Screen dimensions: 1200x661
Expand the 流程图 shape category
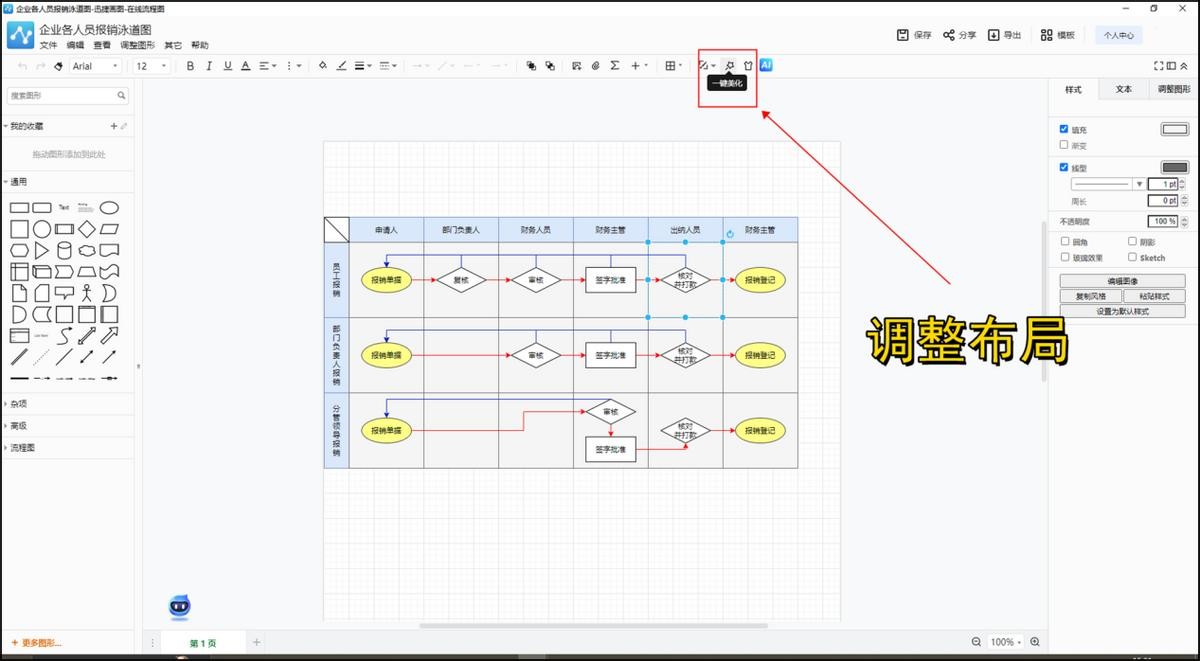(22, 448)
